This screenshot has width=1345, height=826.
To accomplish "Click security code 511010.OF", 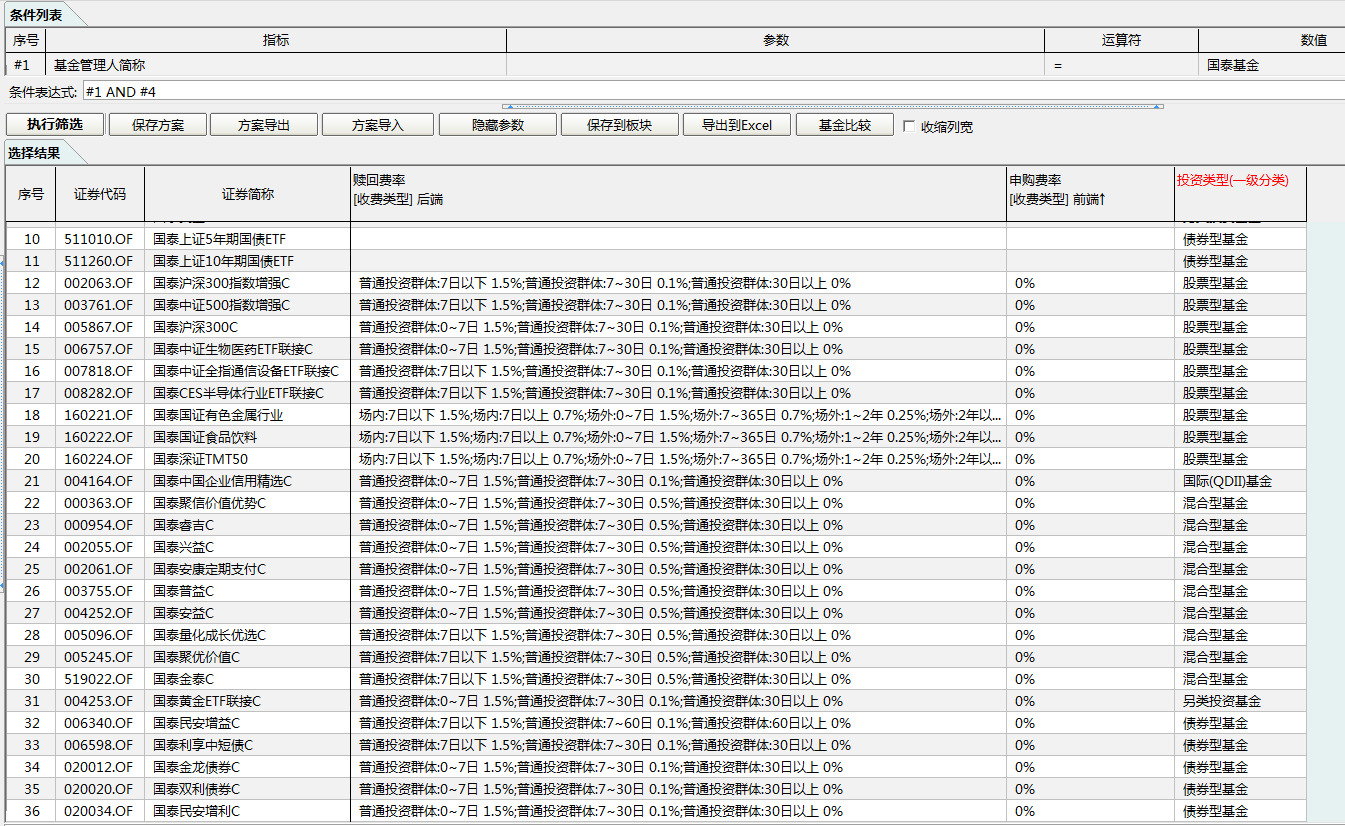I will pos(98,239).
